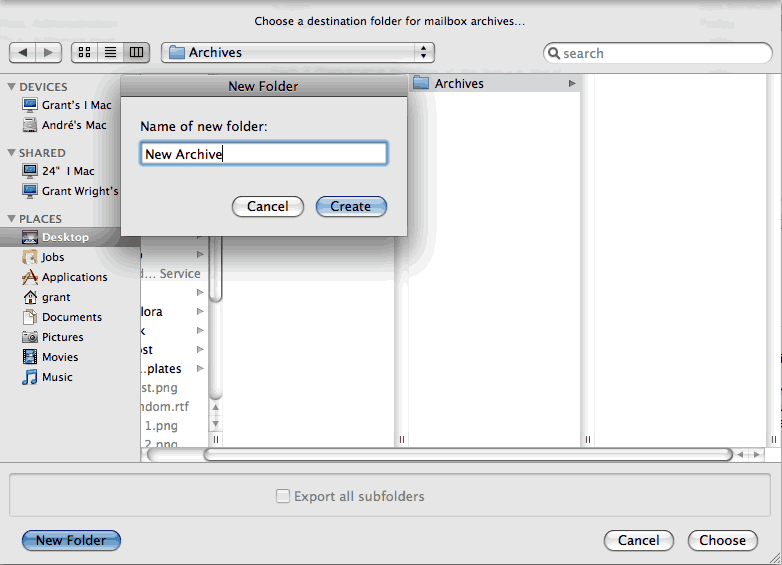Screen dimensions: 782x565
Task: Expand the lora folder arrow
Action: coord(200,311)
